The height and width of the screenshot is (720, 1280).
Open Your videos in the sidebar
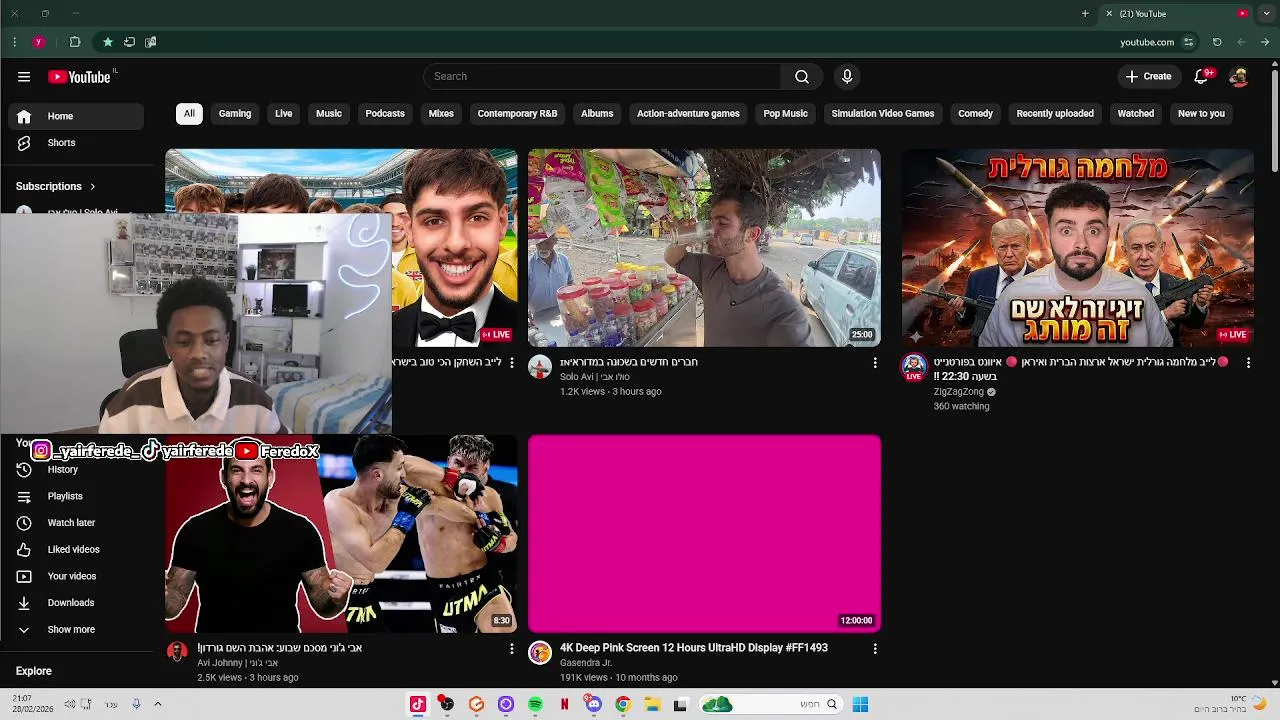(x=76, y=576)
